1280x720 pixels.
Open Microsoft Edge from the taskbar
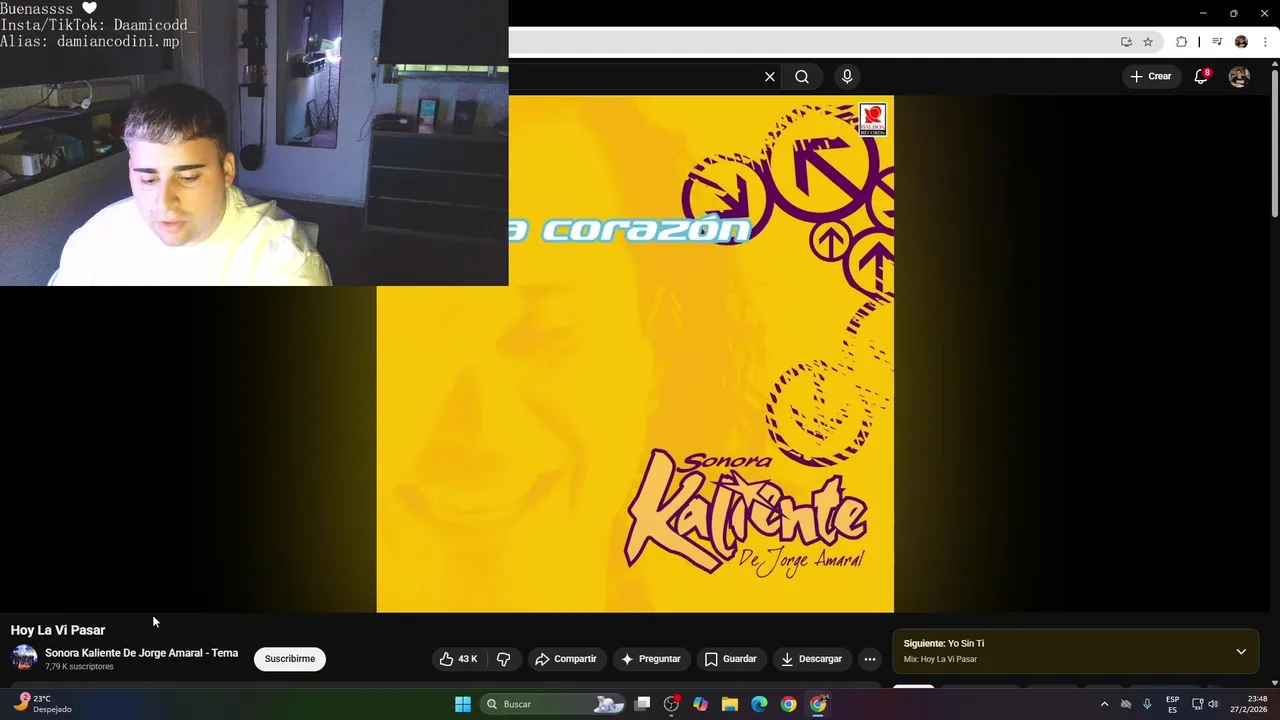[759, 704]
